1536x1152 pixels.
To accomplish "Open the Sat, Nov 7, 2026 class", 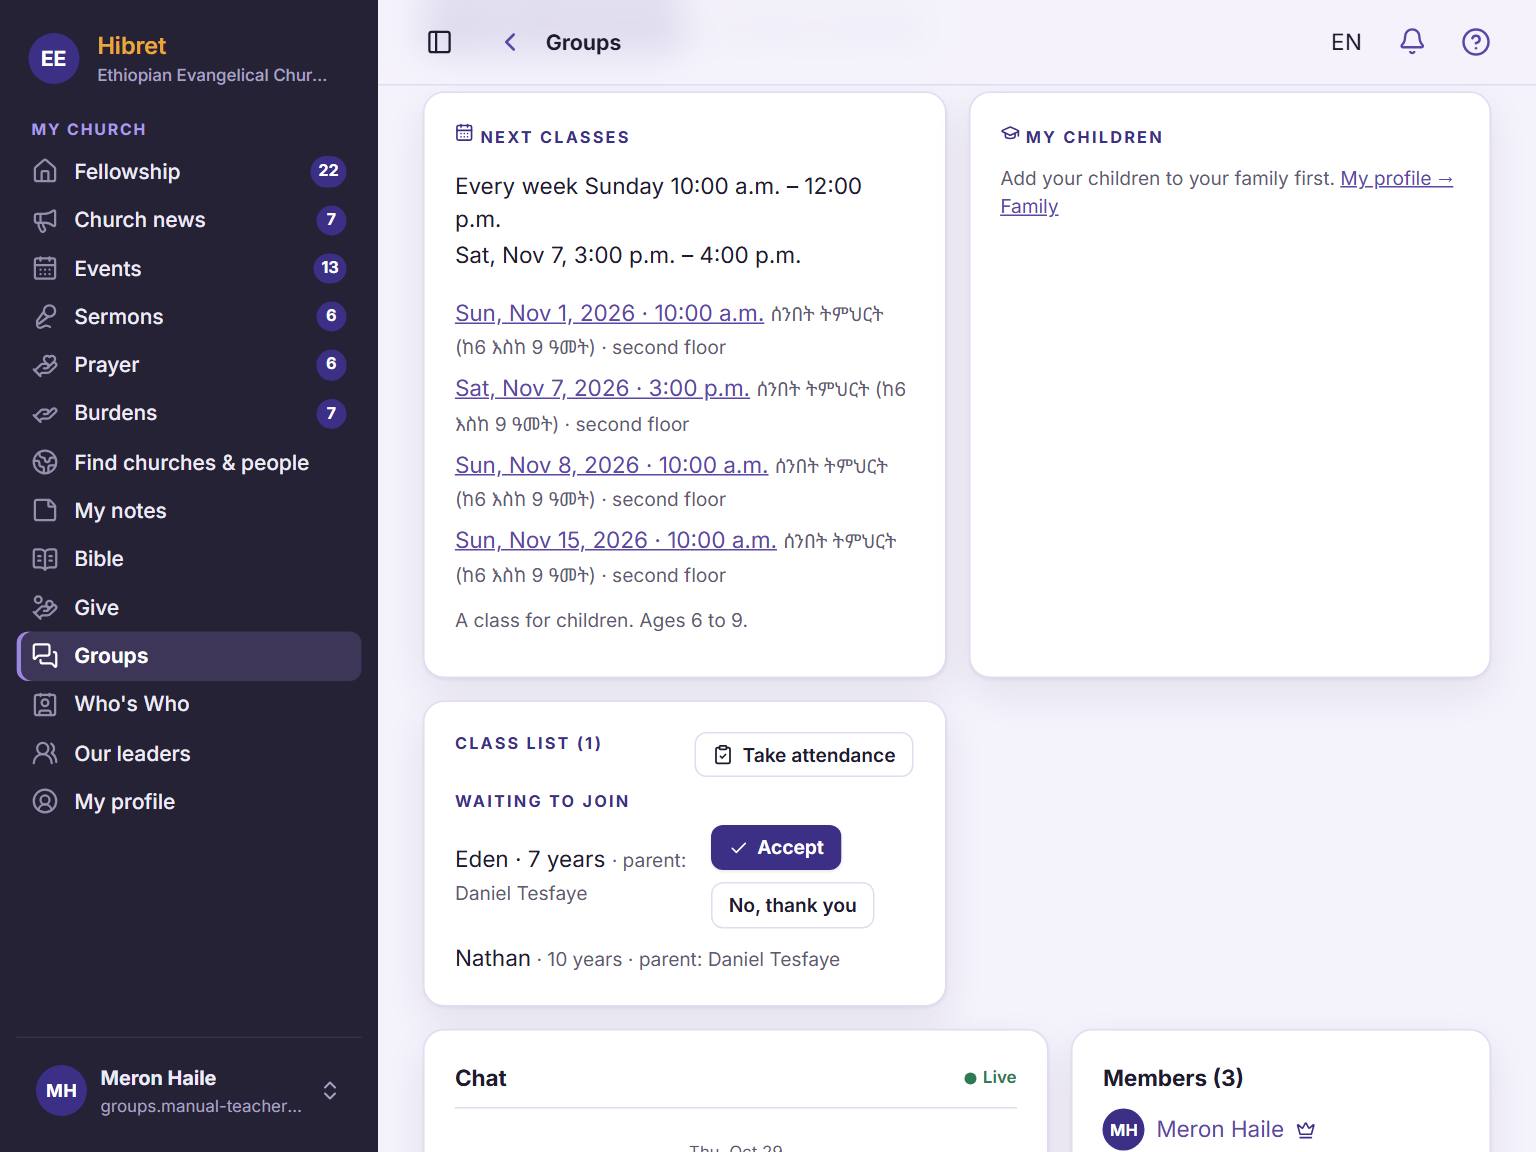I will coord(602,388).
